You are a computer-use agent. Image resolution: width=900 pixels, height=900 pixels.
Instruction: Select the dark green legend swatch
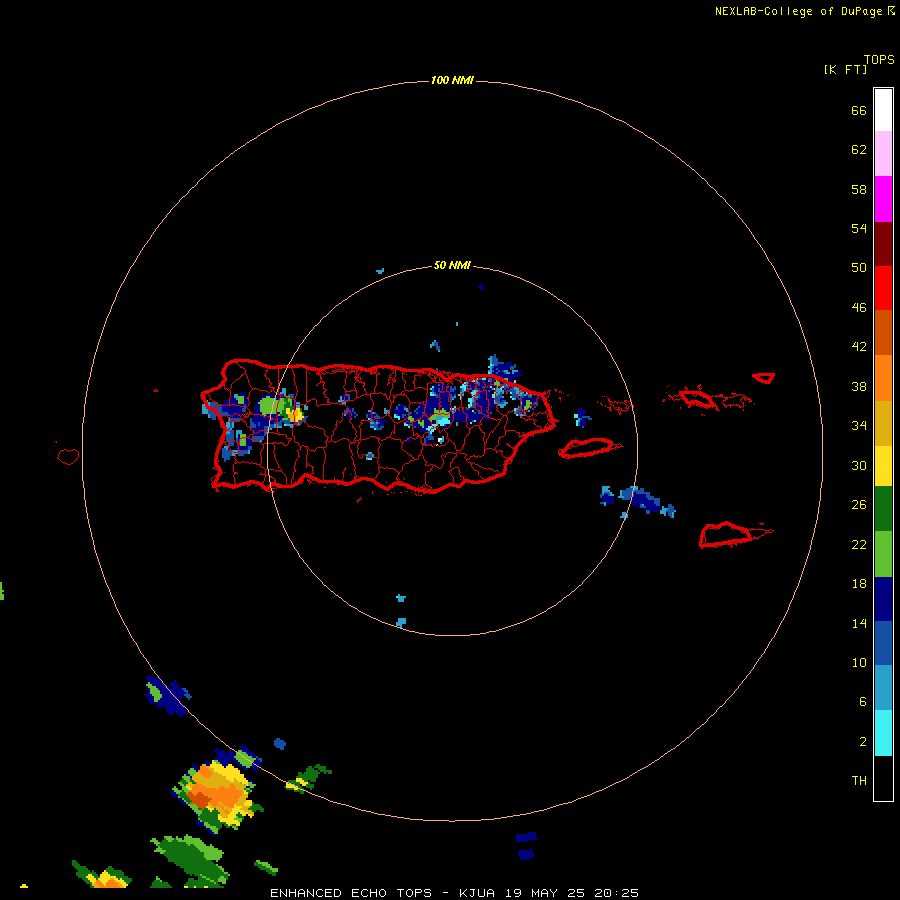[x=883, y=509]
